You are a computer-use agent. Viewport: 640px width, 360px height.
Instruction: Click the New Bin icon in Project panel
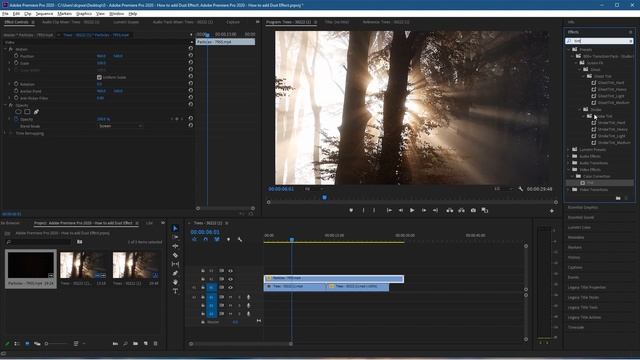tap(136, 344)
